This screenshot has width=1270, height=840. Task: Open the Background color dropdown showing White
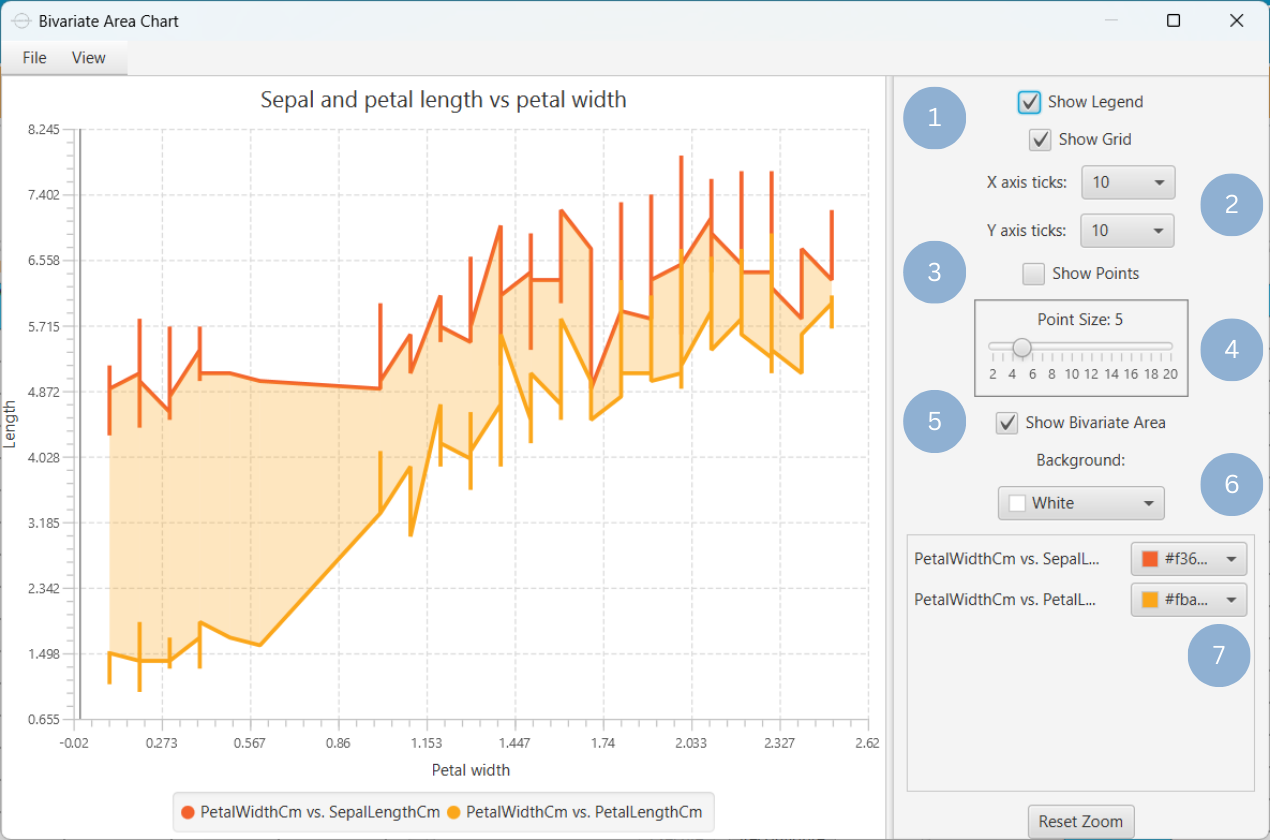point(1080,503)
